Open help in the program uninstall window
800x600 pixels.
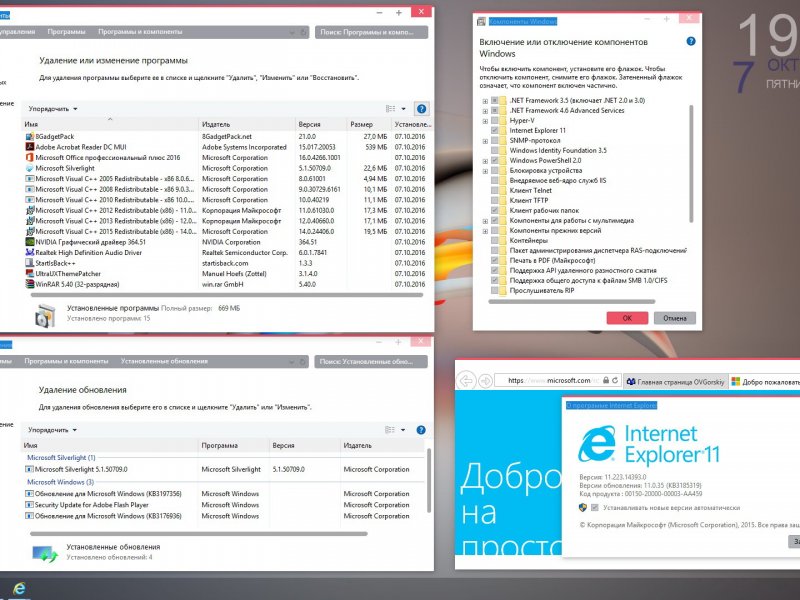coord(421,109)
